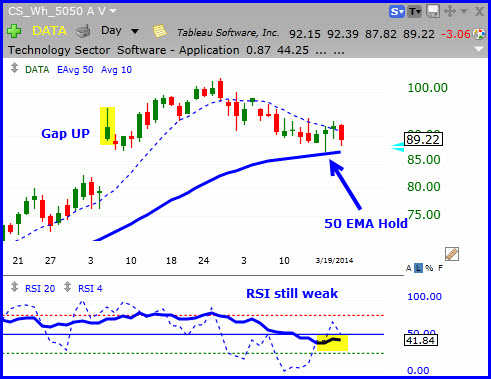Click the floppy disk save icon
This screenshot has width=491, height=379.
pyautogui.click(x=433, y=12)
